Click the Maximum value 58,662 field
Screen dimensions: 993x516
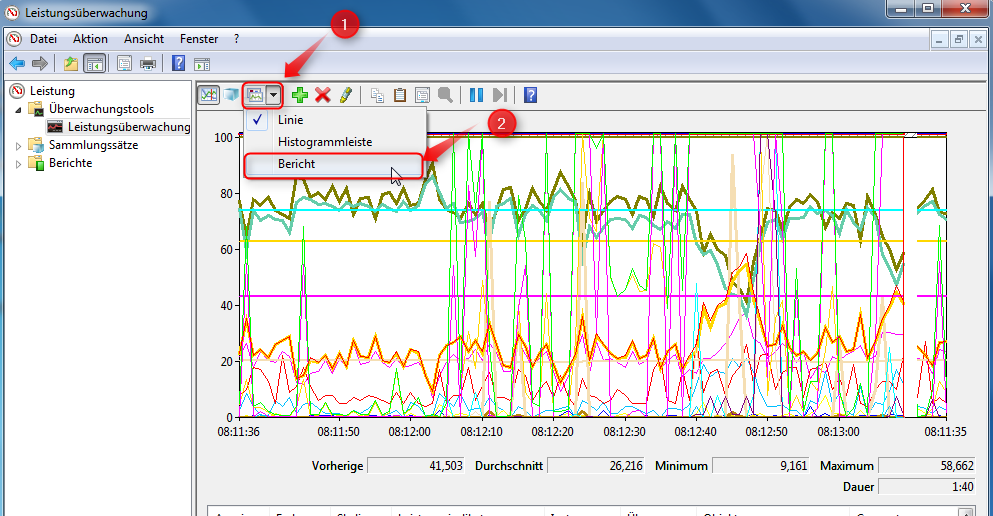927,466
